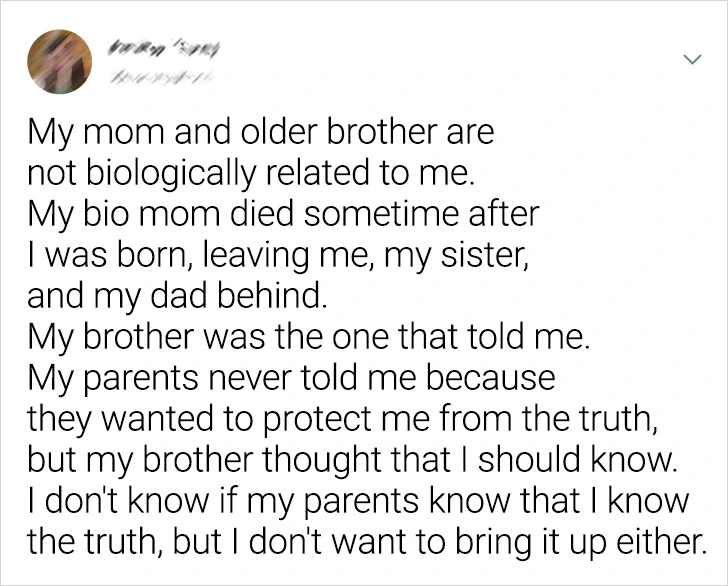Click the word "either." ending the tweet
The height and width of the screenshot is (586, 728).
pyautogui.click(x=663, y=545)
